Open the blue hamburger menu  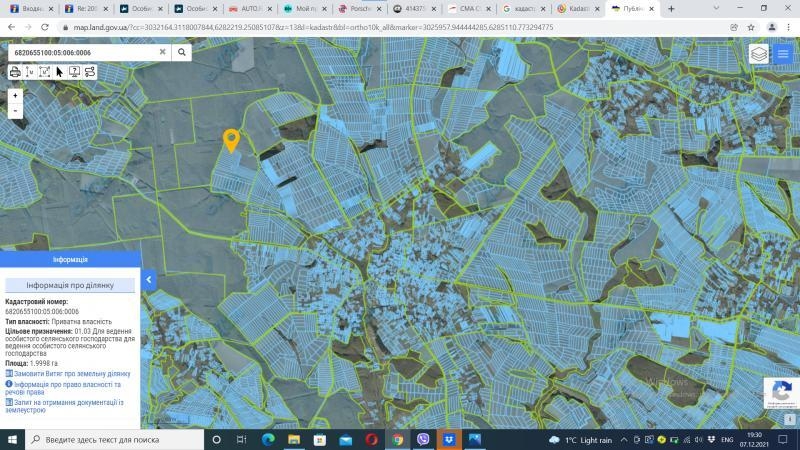click(785, 53)
